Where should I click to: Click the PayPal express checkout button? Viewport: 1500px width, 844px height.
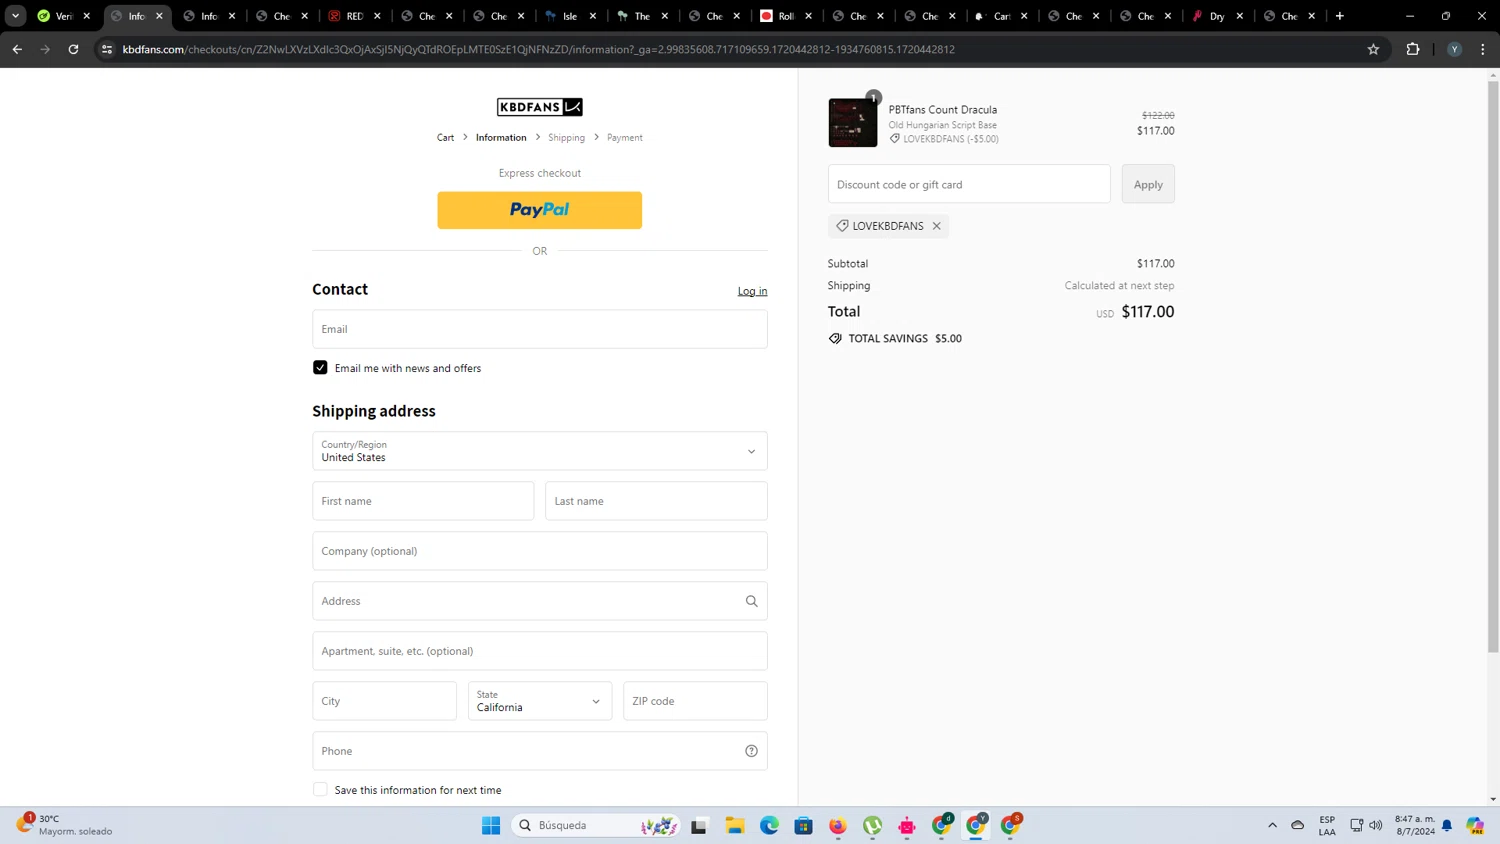click(539, 210)
